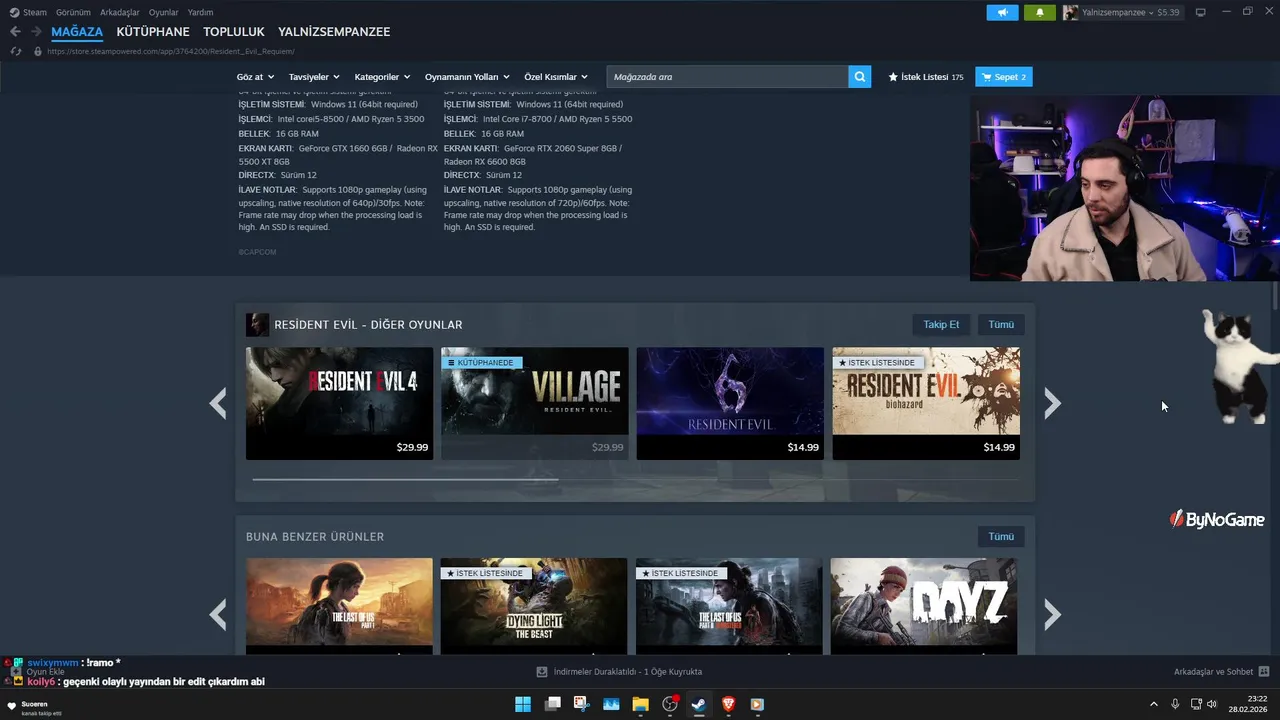
Task: Click the Steam taskbar icon
Action: click(699, 704)
